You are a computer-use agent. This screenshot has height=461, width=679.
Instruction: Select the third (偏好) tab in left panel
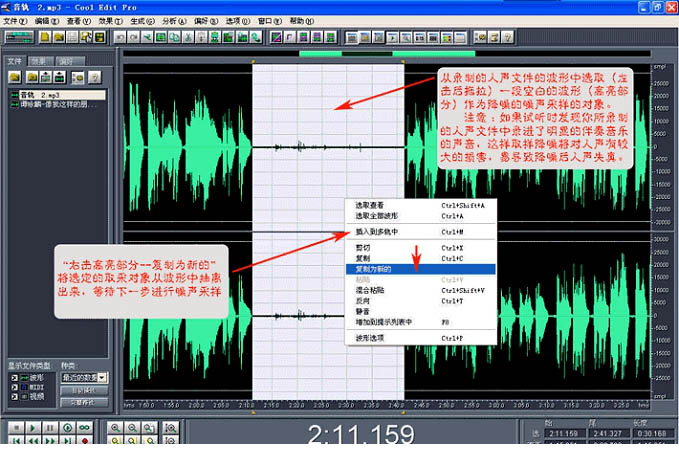tap(69, 61)
